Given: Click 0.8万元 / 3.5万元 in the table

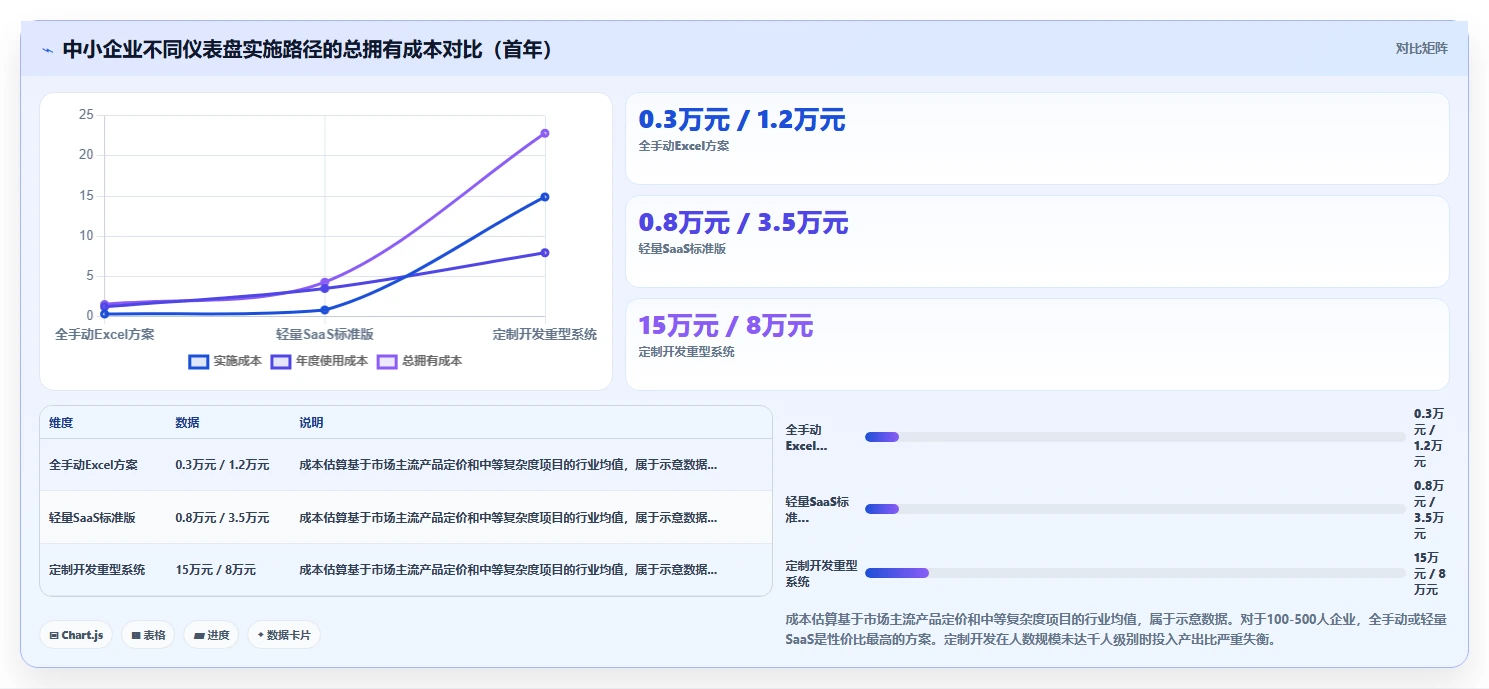Looking at the screenshot, I should click(x=222, y=518).
